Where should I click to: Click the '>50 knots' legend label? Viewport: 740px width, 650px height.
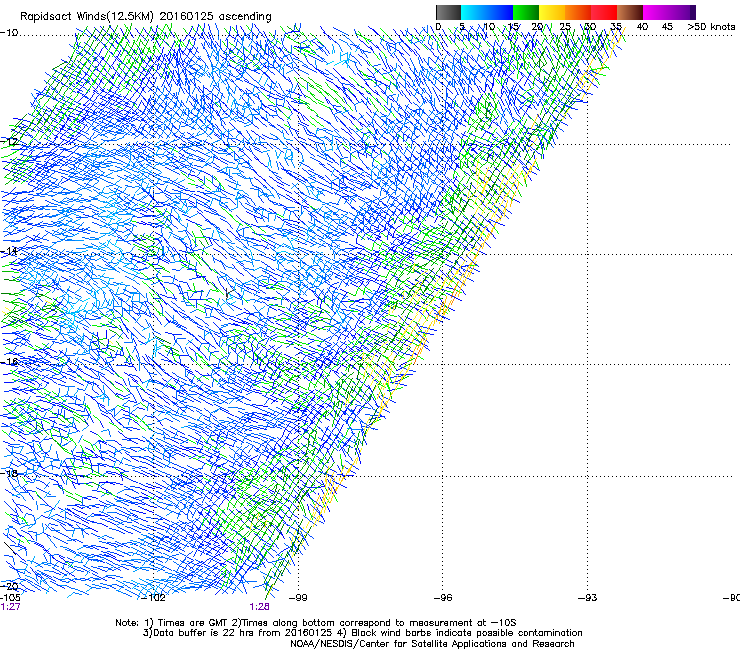click(x=711, y=26)
